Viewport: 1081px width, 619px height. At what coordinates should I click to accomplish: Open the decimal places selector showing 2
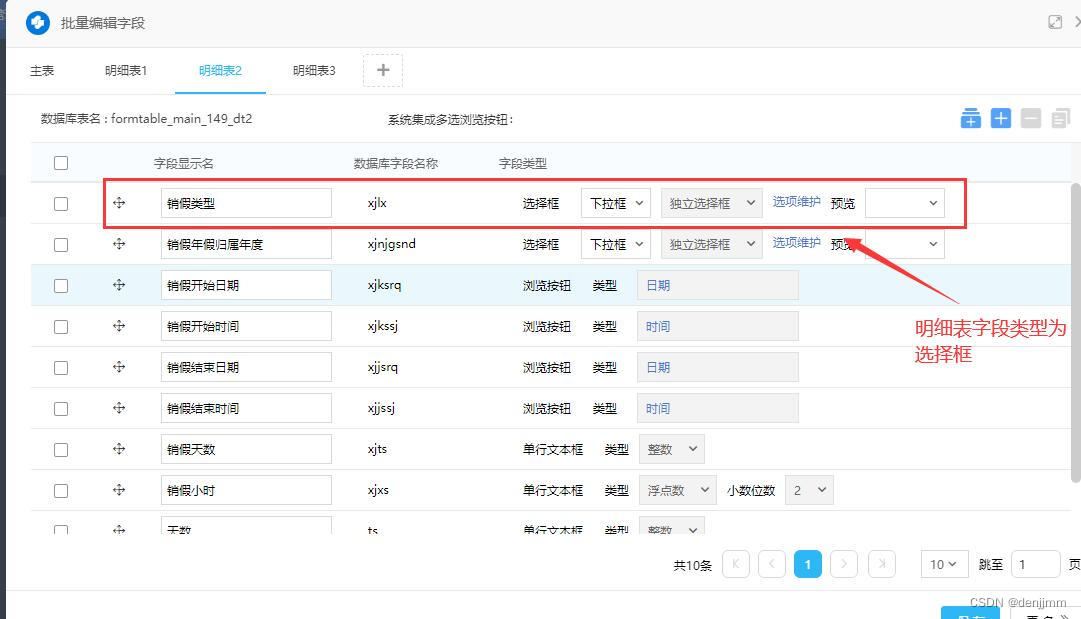(x=808, y=489)
